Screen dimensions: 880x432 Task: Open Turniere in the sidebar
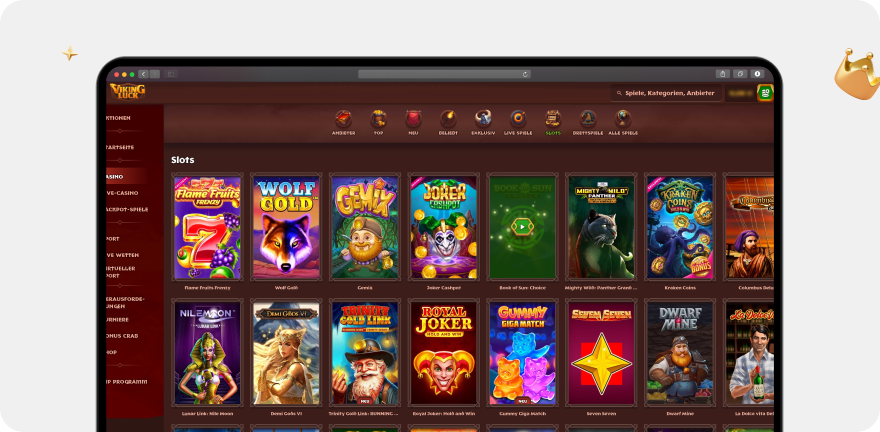point(117,319)
